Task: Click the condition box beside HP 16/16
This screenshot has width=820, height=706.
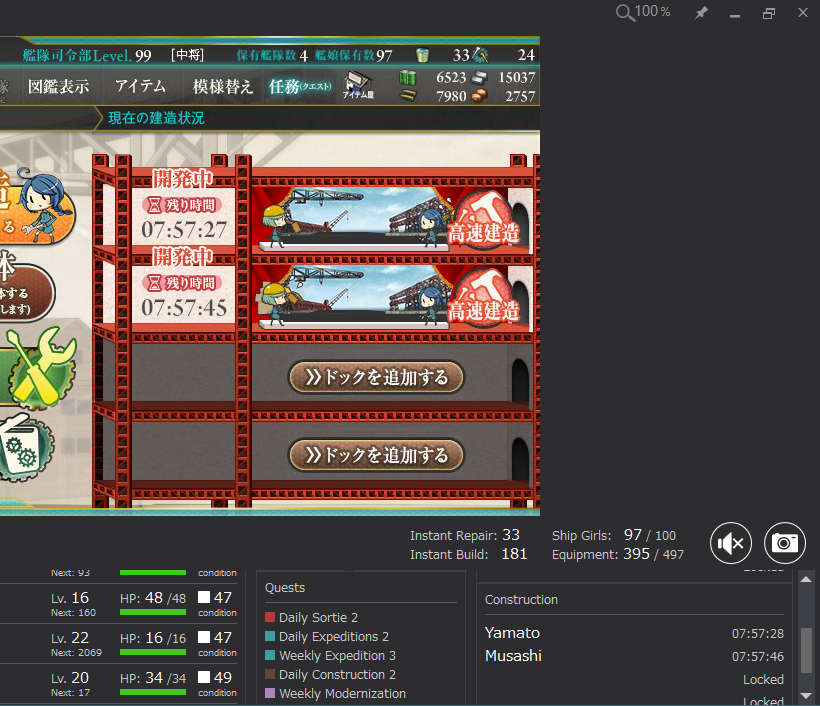Action: [x=204, y=637]
